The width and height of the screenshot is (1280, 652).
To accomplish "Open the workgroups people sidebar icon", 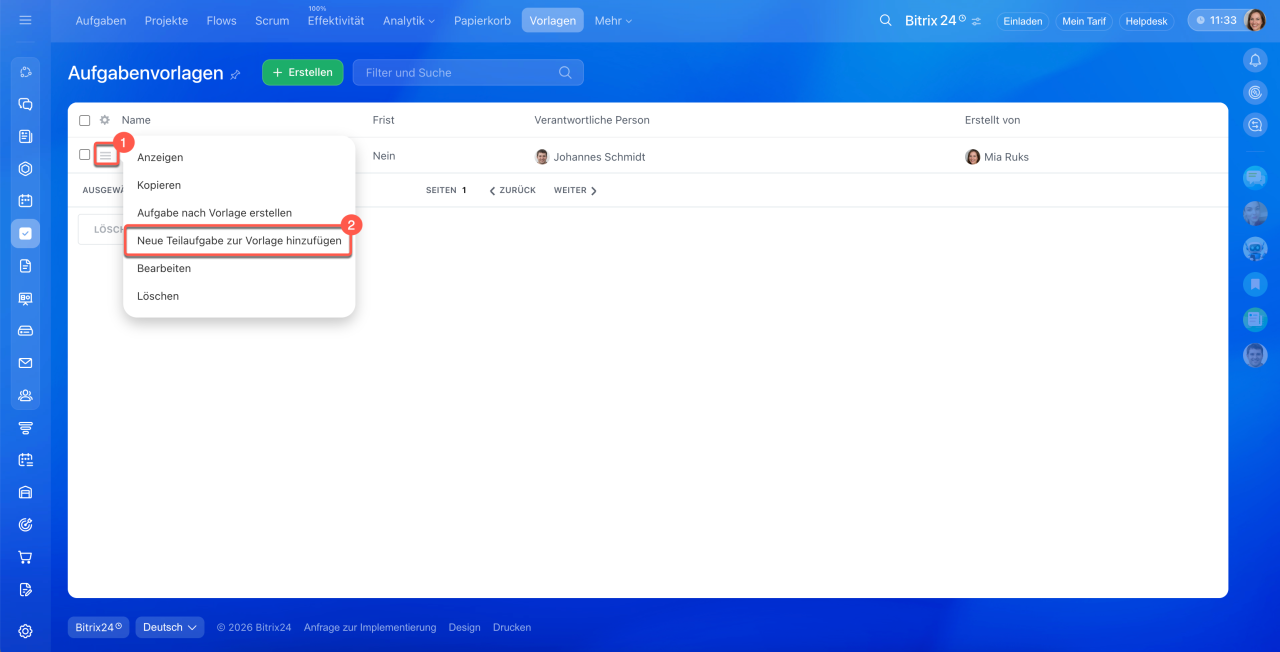I will (25, 395).
